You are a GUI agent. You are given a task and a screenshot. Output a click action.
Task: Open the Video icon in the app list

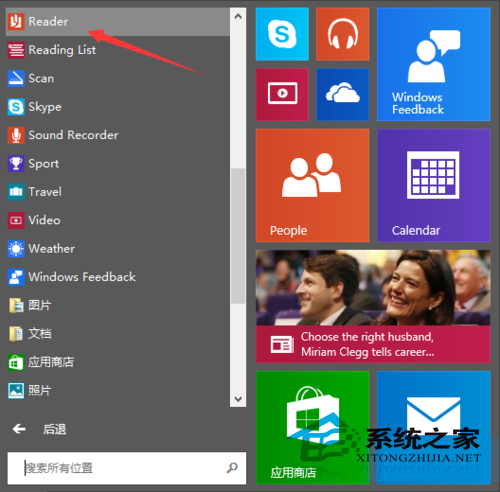pos(16,220)
